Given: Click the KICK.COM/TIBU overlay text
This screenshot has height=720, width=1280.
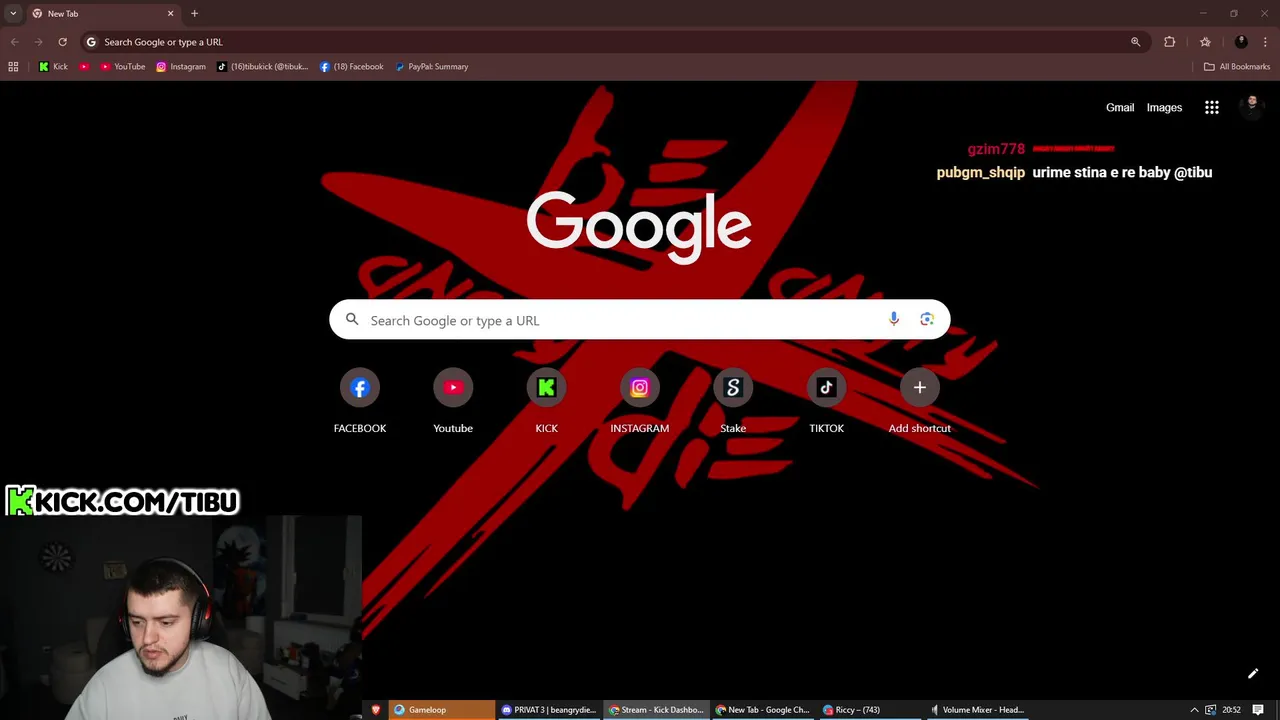Looking at the screenshot, I should point(122,501).
